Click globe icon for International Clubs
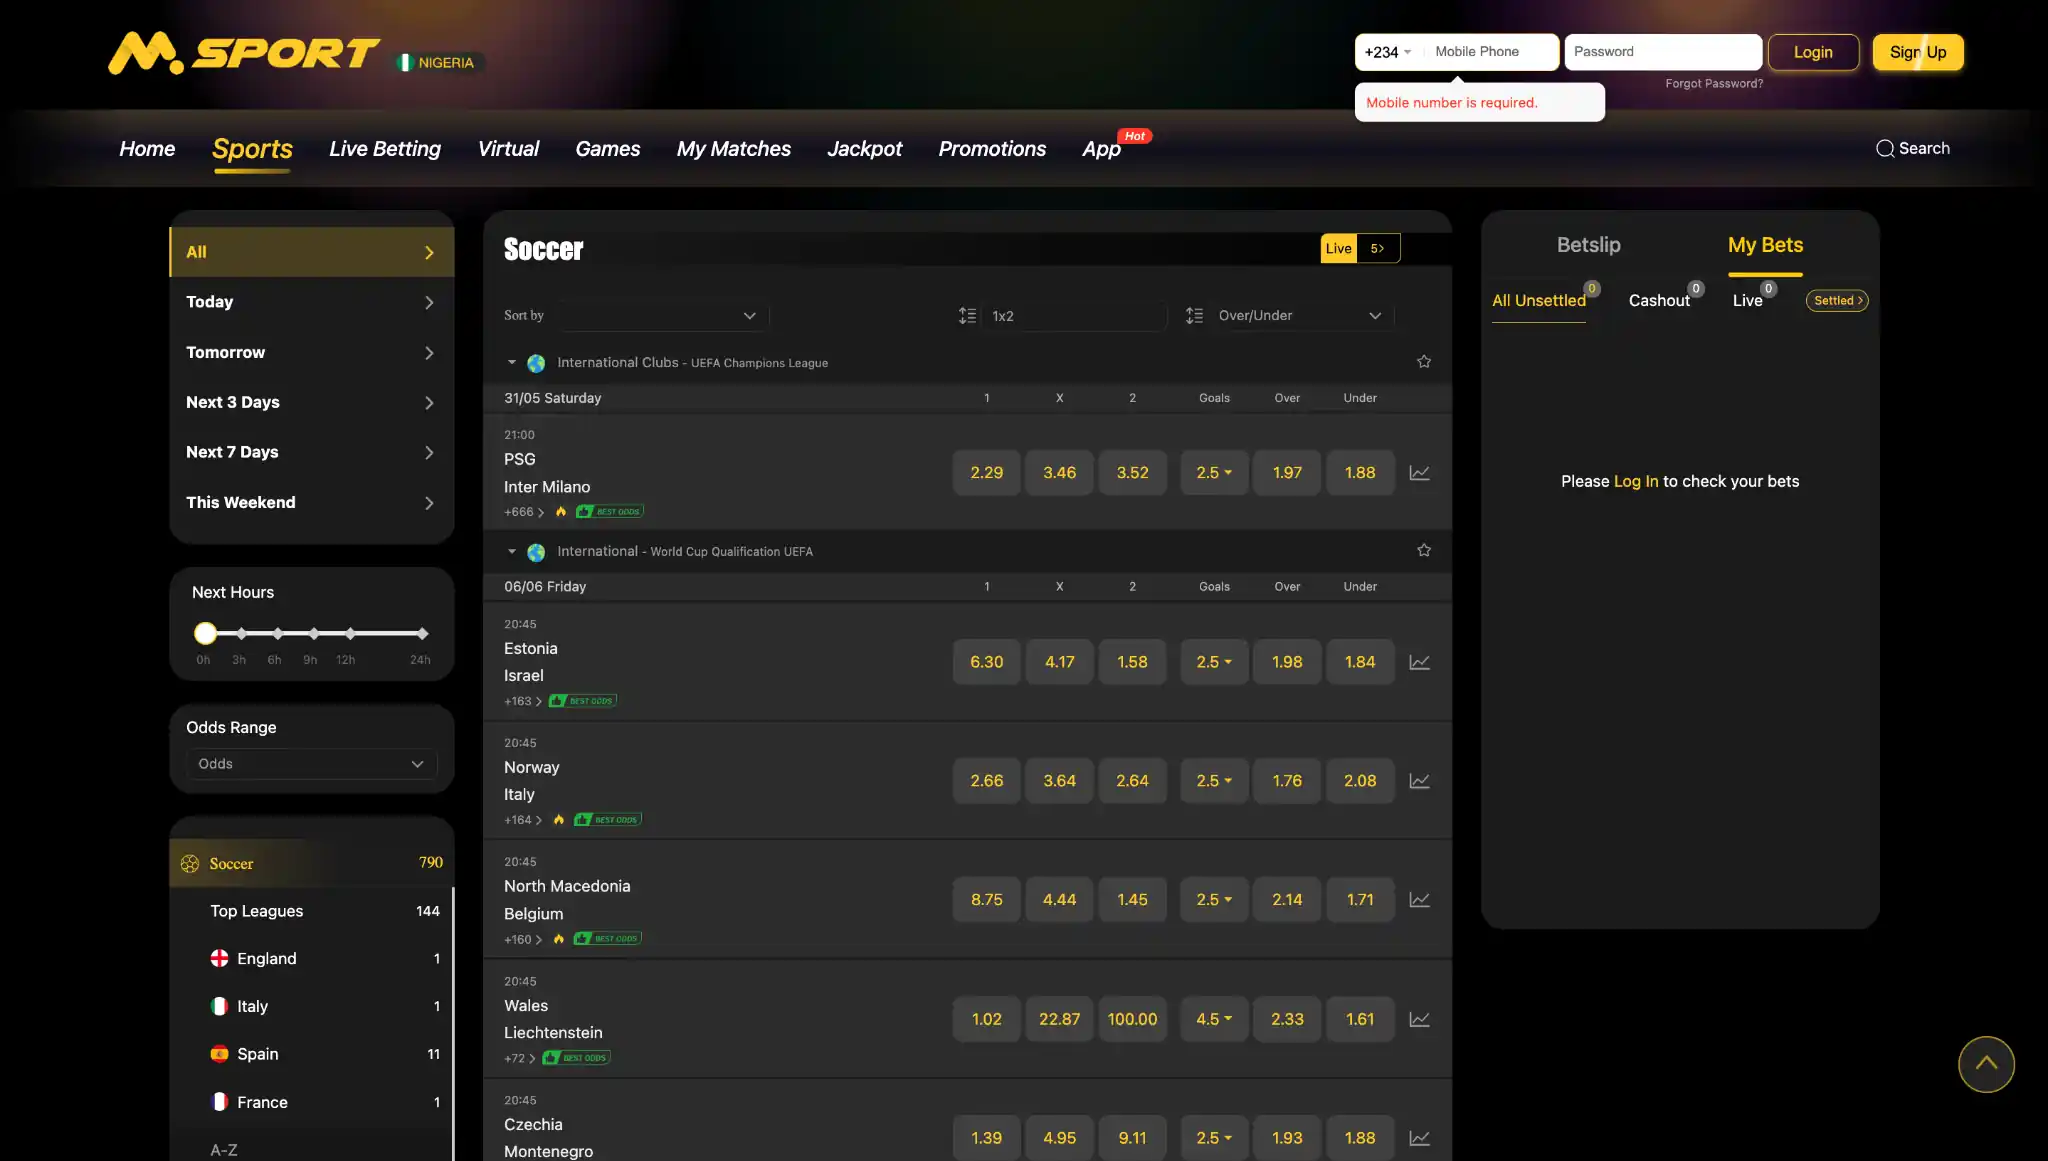 536,363
